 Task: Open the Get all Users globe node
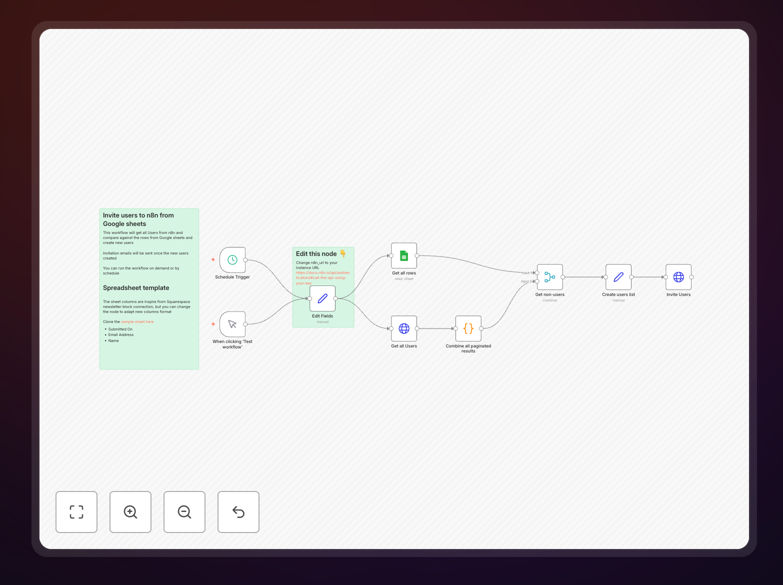404,328
